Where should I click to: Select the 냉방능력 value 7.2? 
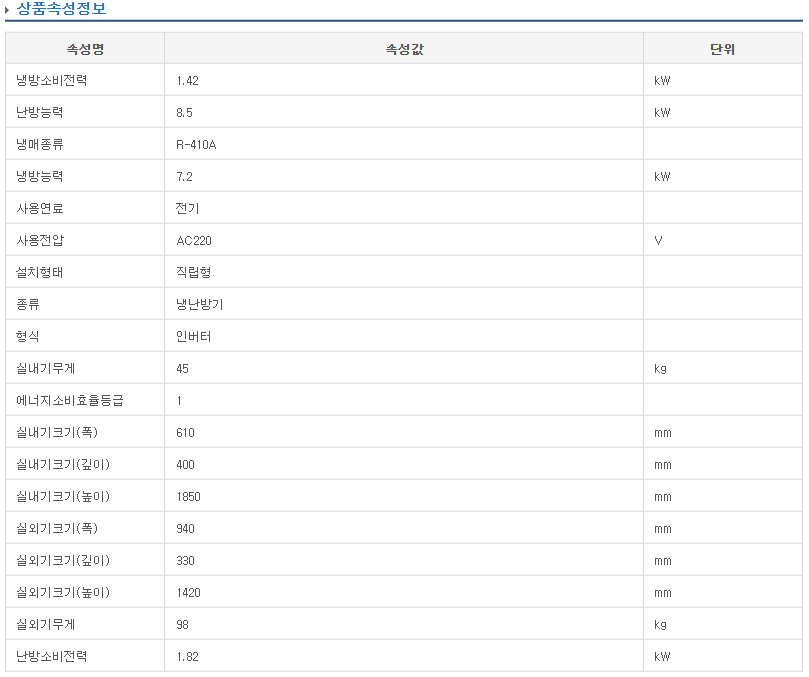pyautogui.click(x=184, y=176)
